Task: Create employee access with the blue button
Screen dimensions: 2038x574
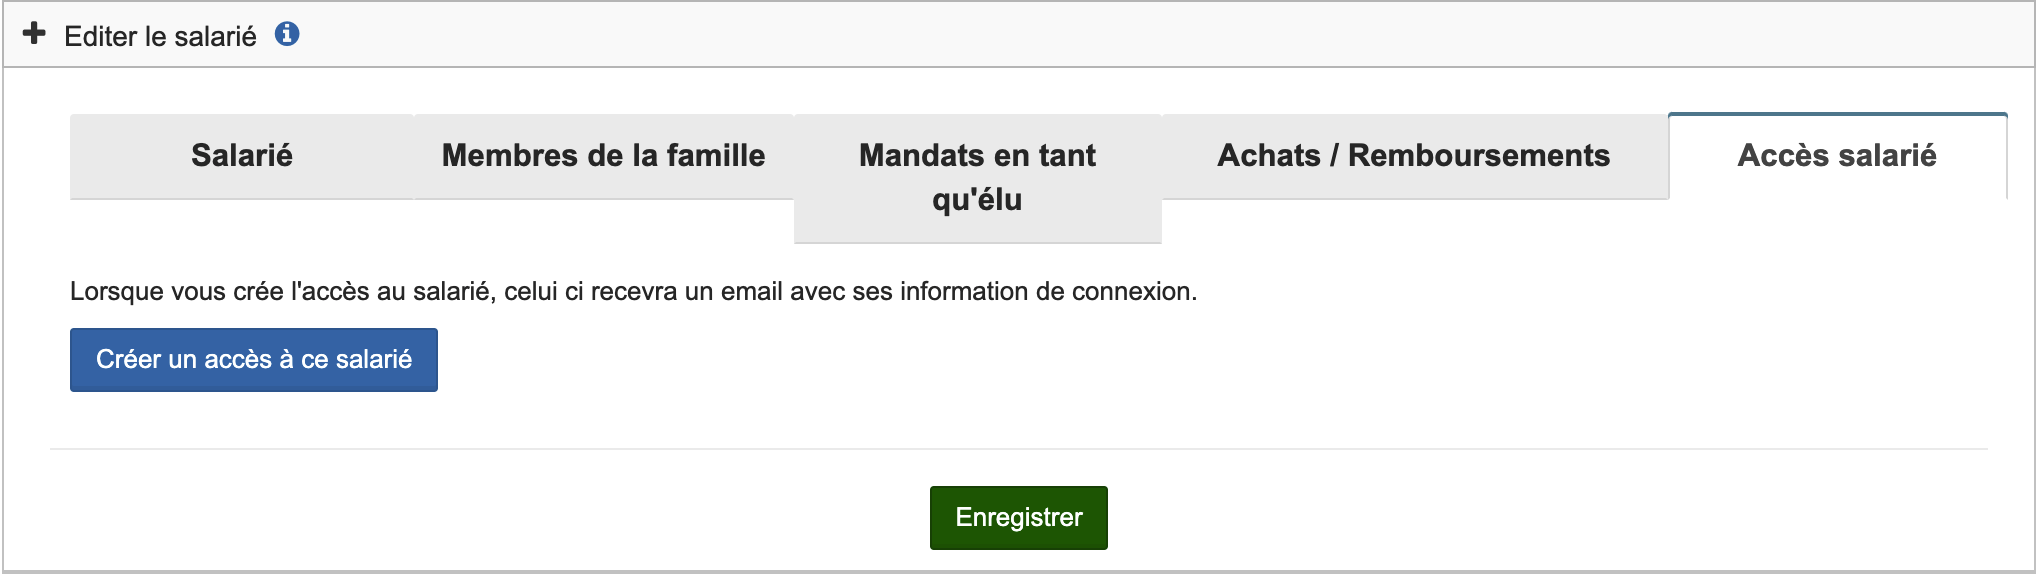Action: coord(253,360)
